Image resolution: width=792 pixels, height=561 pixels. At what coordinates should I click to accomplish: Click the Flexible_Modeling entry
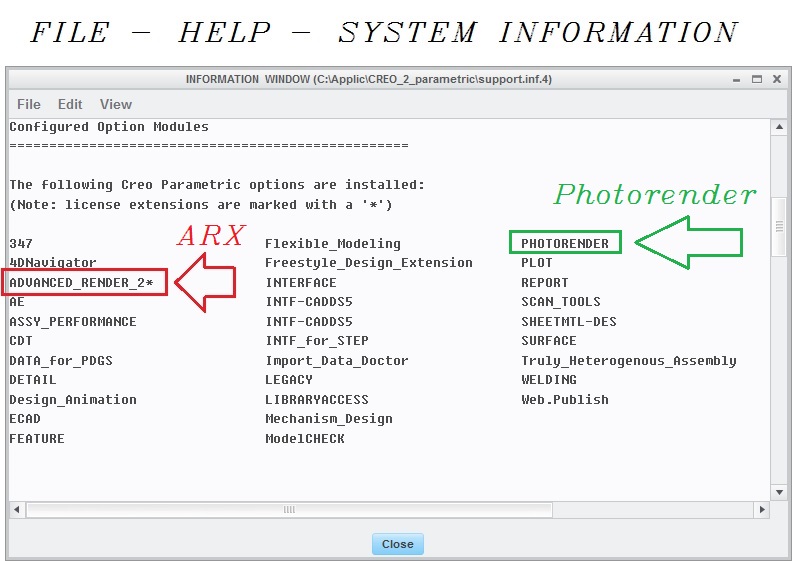[333, 243]
